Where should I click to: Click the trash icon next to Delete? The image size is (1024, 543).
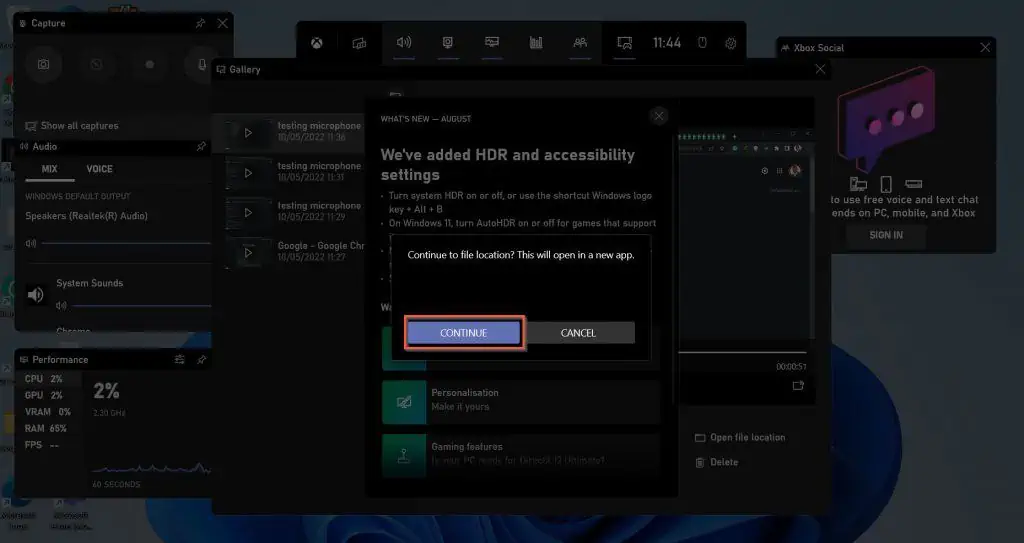(x=700, y=462)
